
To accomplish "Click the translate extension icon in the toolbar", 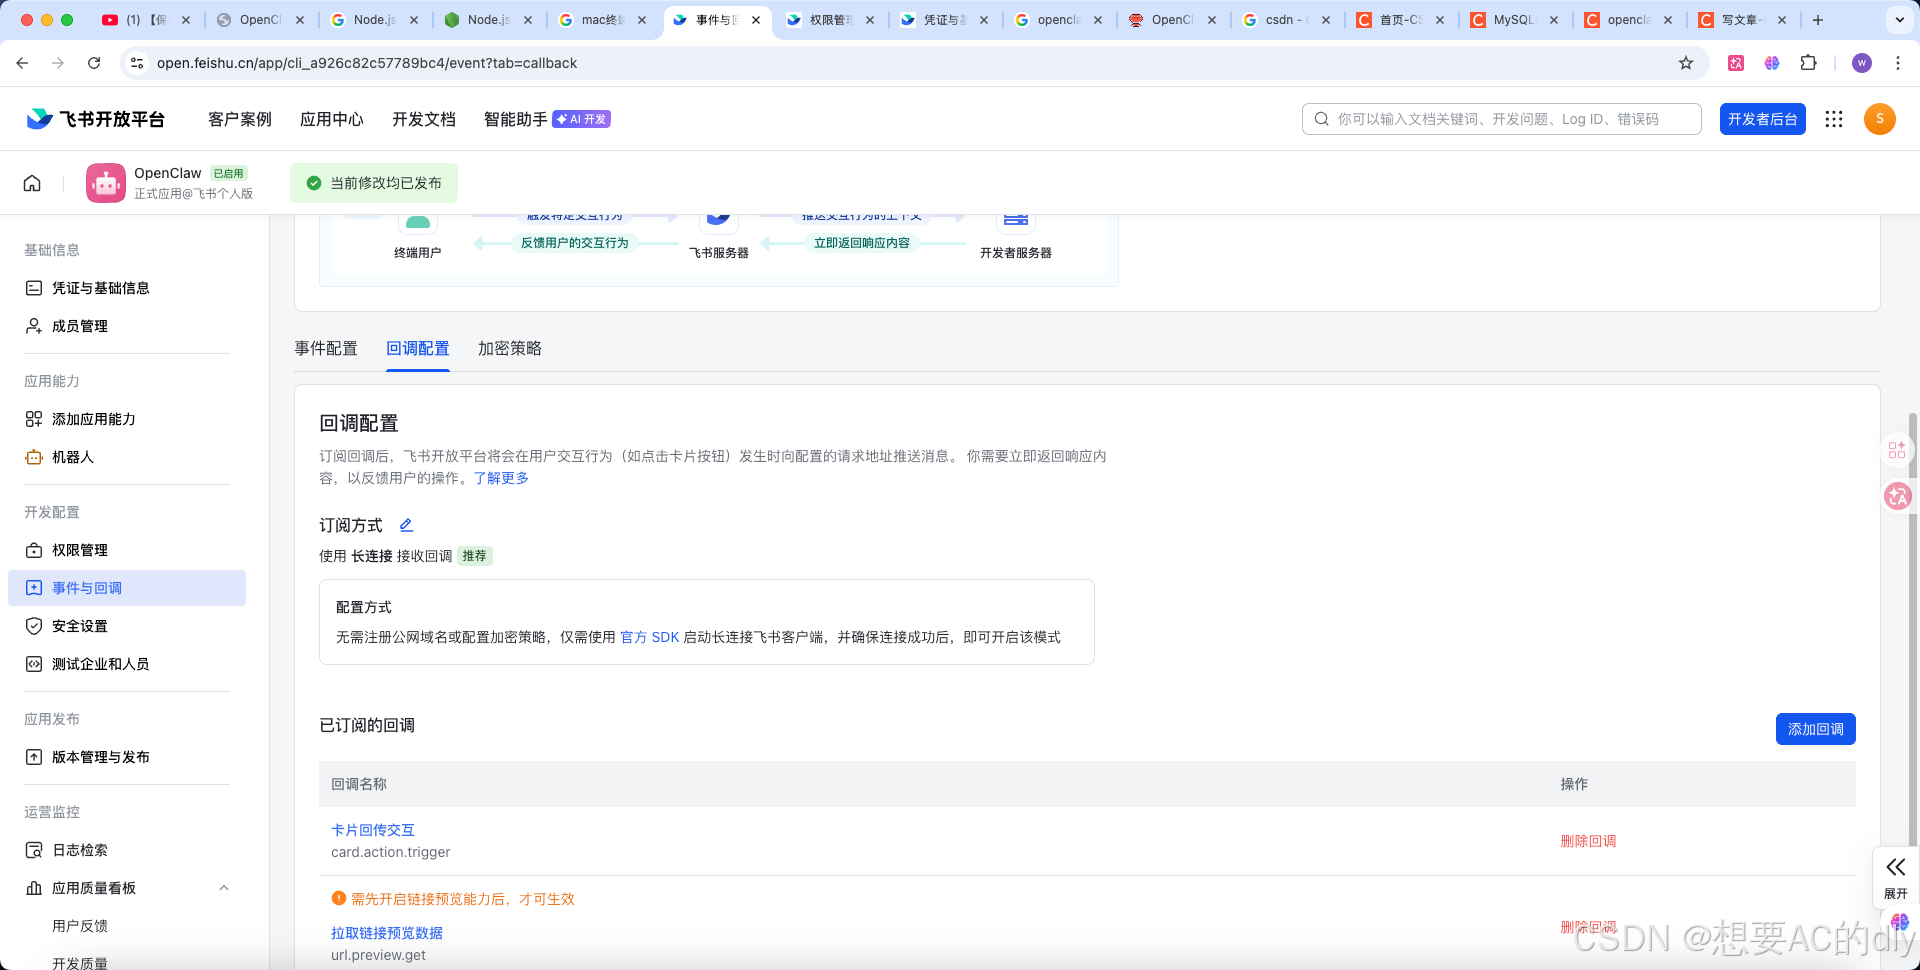I will pyautogui.click(x=1736, y=63).
